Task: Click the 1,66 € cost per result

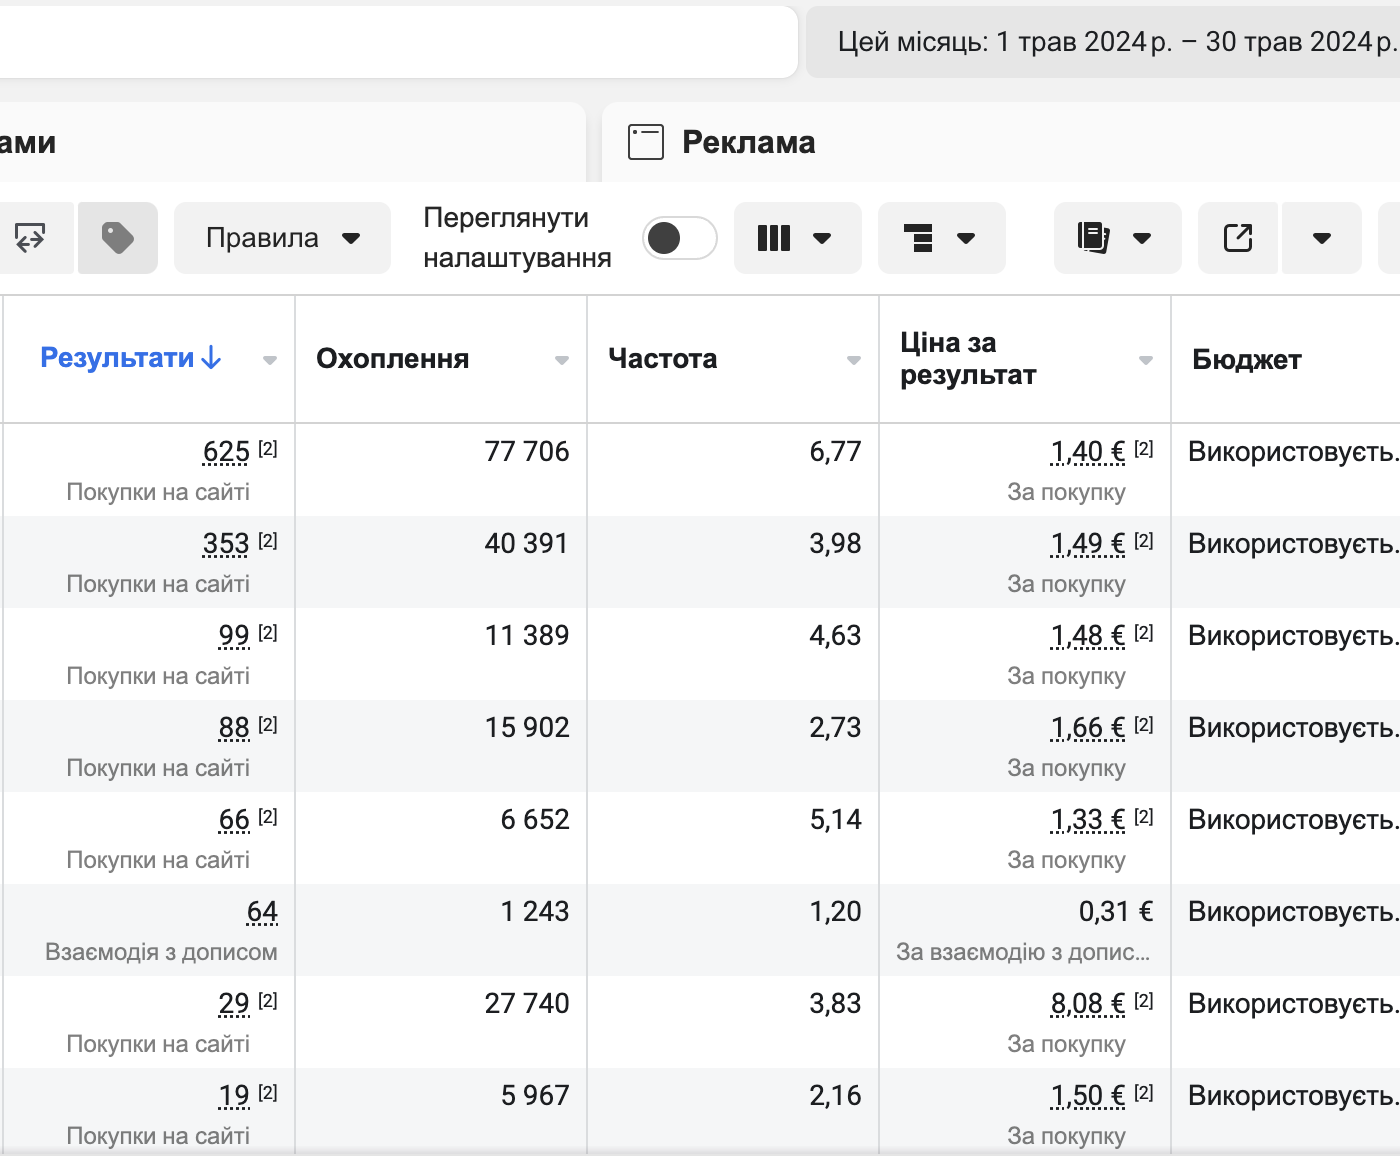Action: pos(1088,728)
